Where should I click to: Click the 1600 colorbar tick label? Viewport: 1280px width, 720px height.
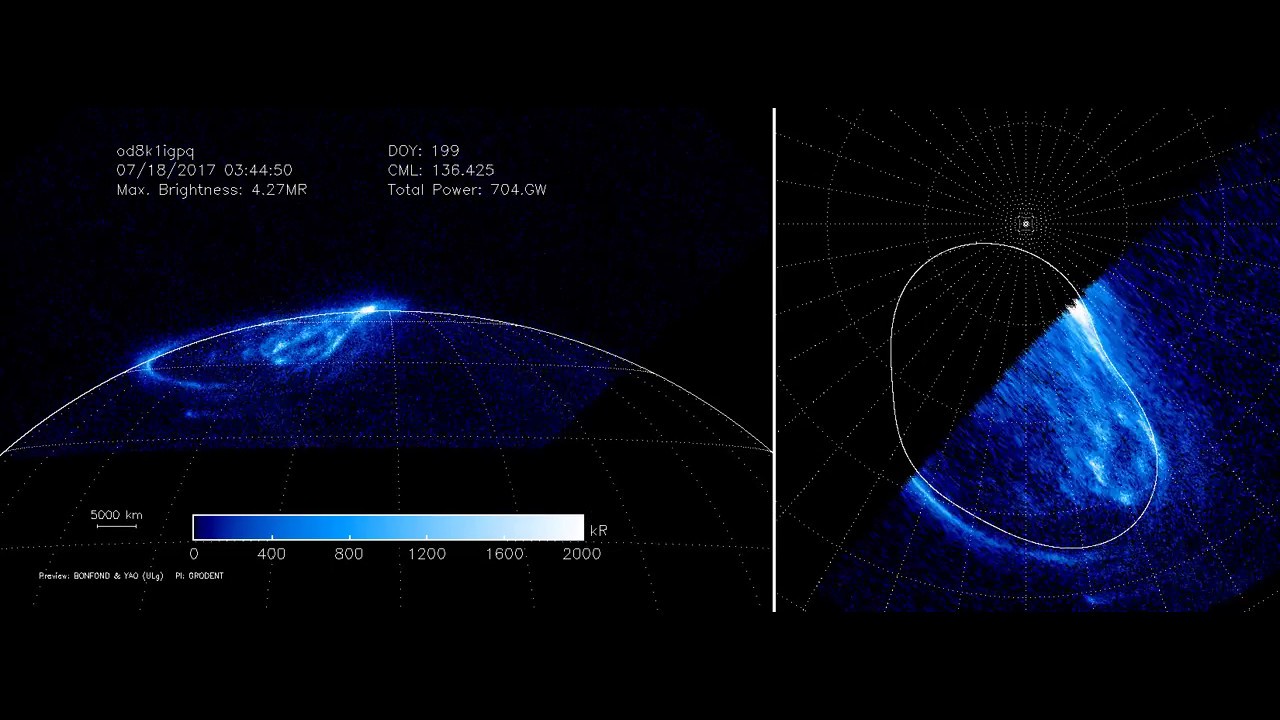[504, 554]
